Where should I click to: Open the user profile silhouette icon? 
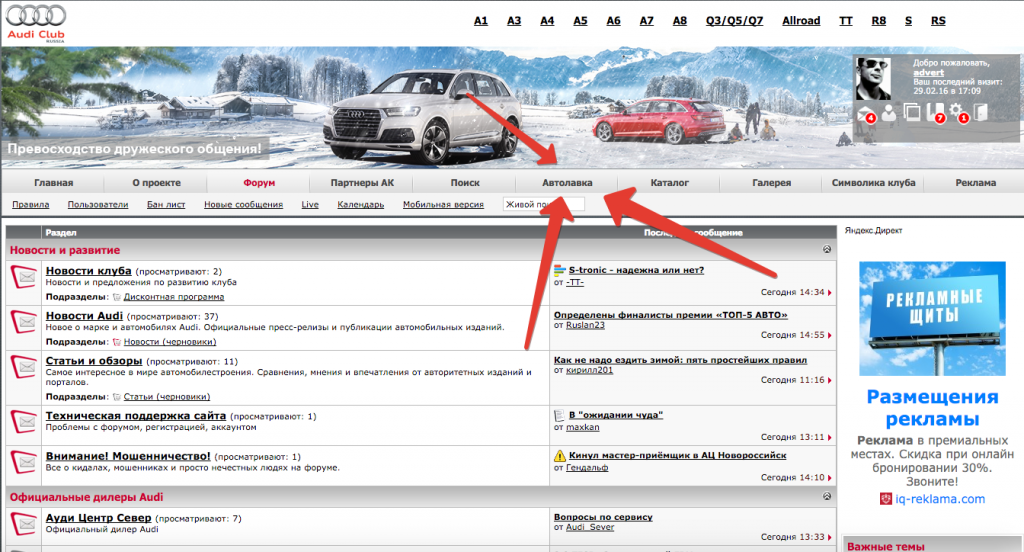click(889, 113)
